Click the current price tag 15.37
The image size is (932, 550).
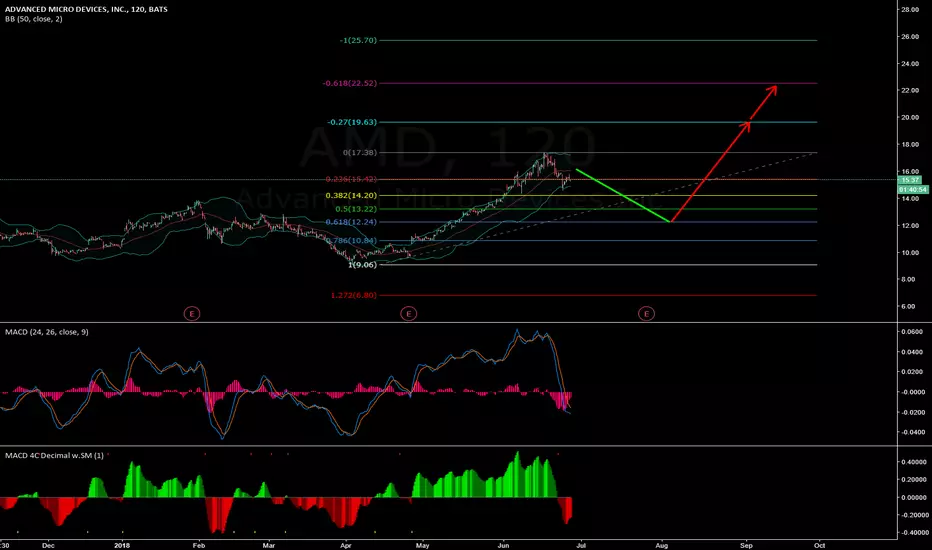pos(912,180)
